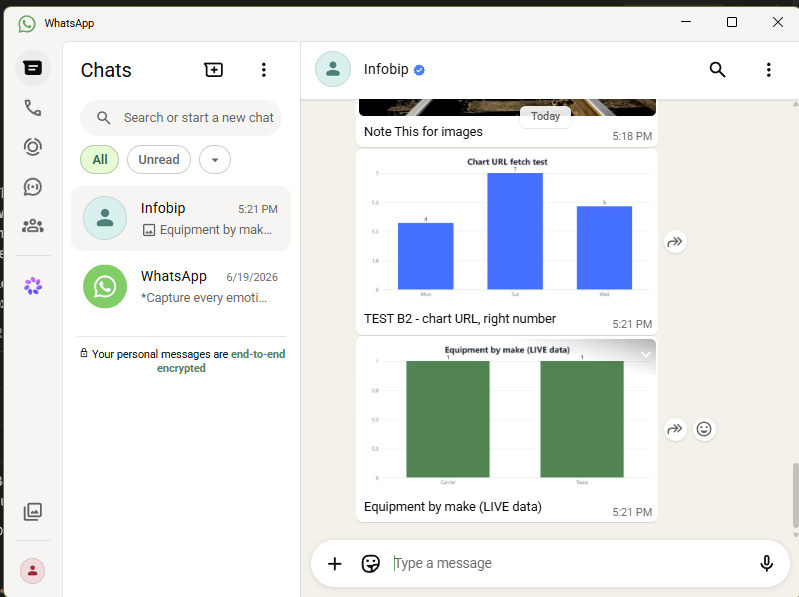This screenshot has width=799, height=597.
Task: Click the 'Equipment by make (LIVE data)' message caption
Action: tap(452, 507)
